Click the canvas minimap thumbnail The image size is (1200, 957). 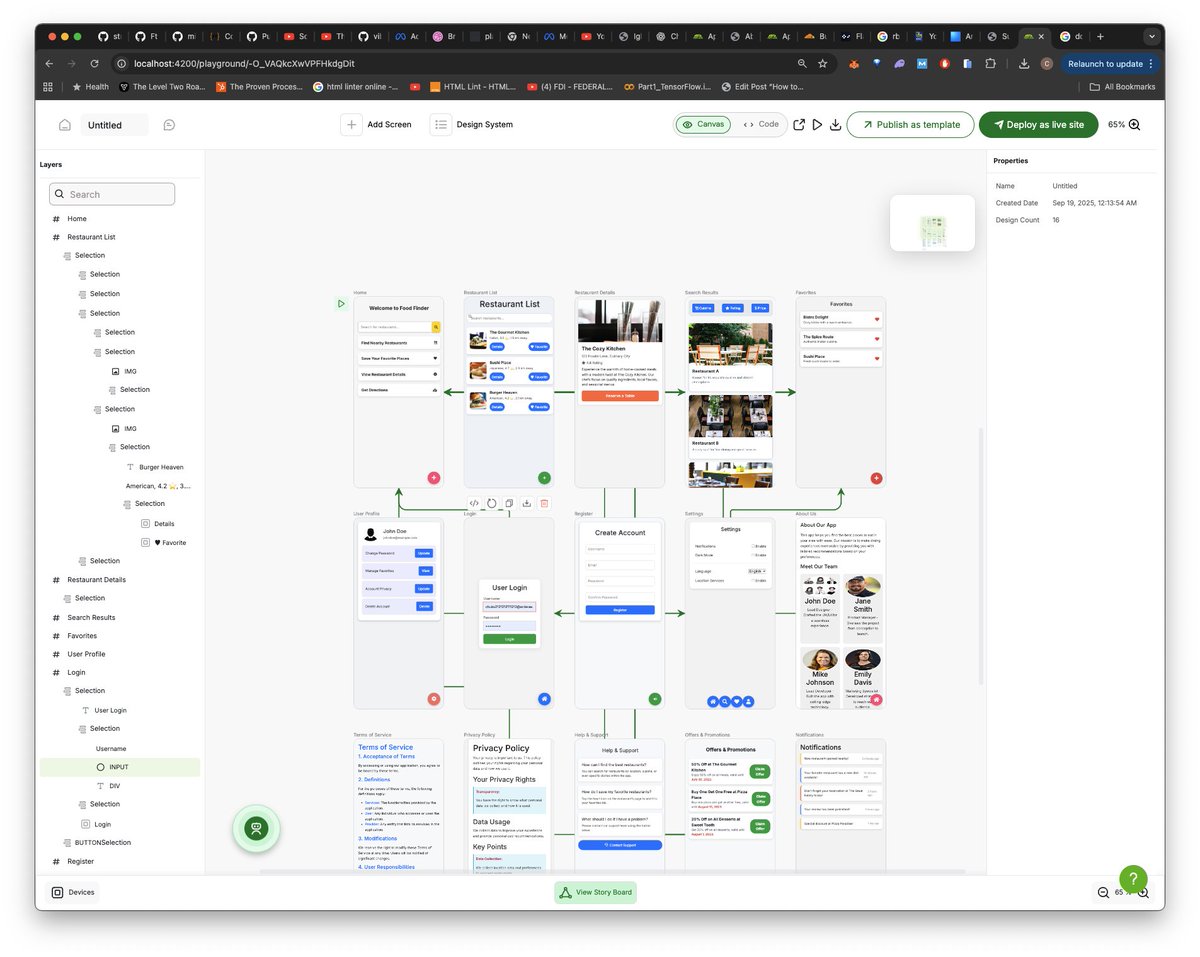[932, 223]
